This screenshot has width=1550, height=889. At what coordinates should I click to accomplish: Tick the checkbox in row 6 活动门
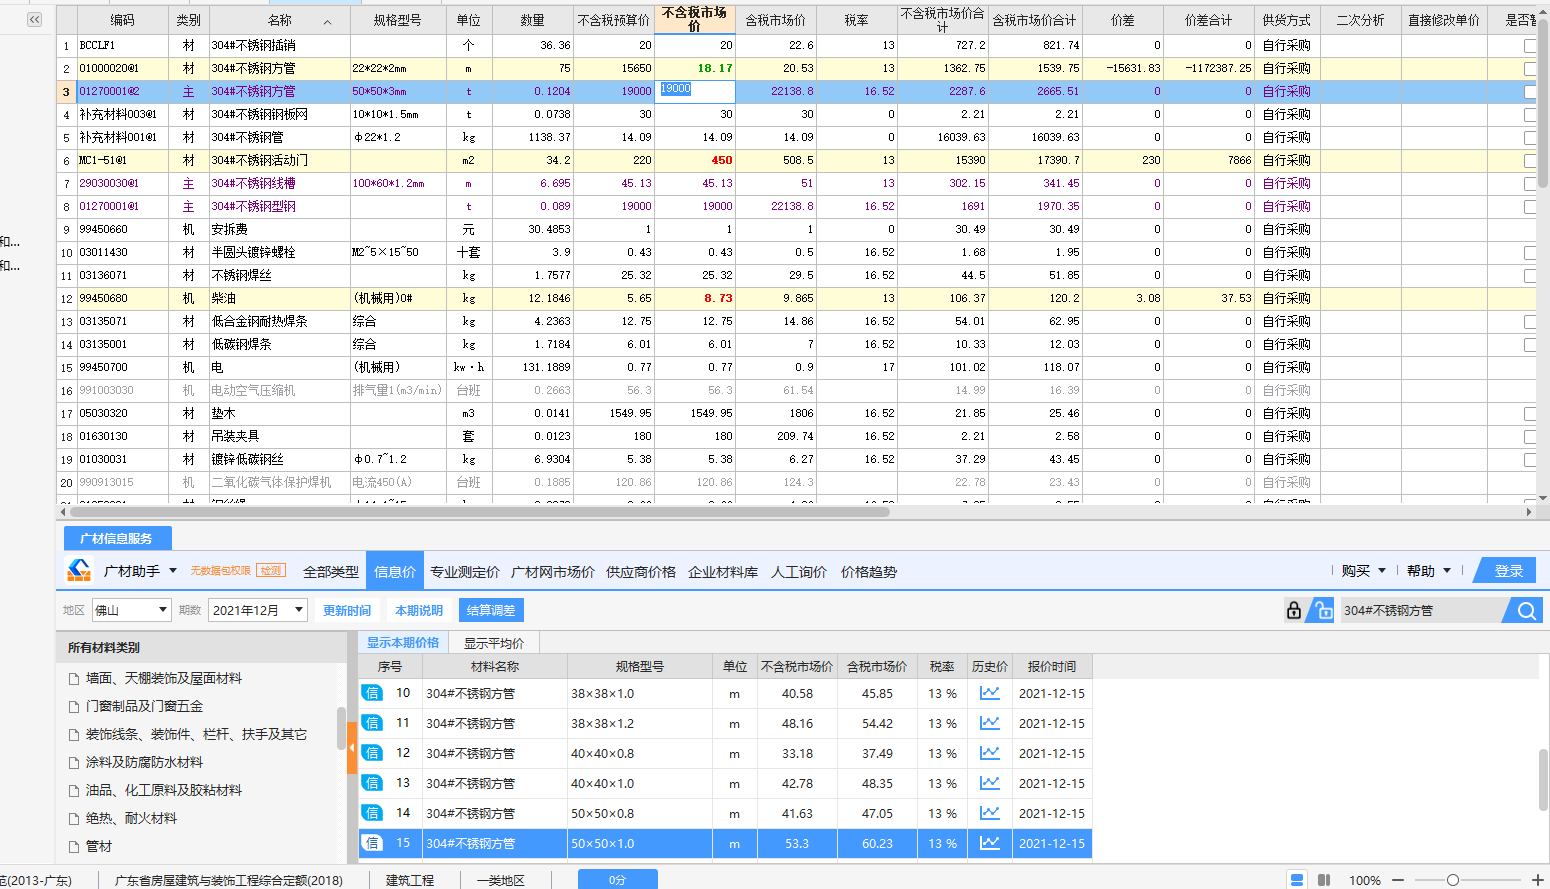1530,161
